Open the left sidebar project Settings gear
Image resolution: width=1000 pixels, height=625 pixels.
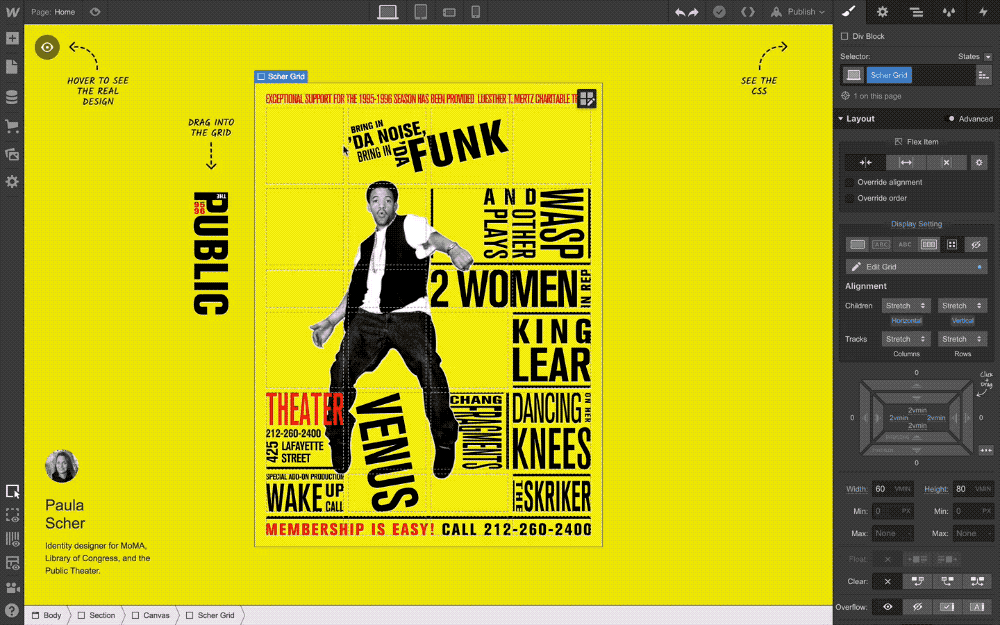pos(12,182)
